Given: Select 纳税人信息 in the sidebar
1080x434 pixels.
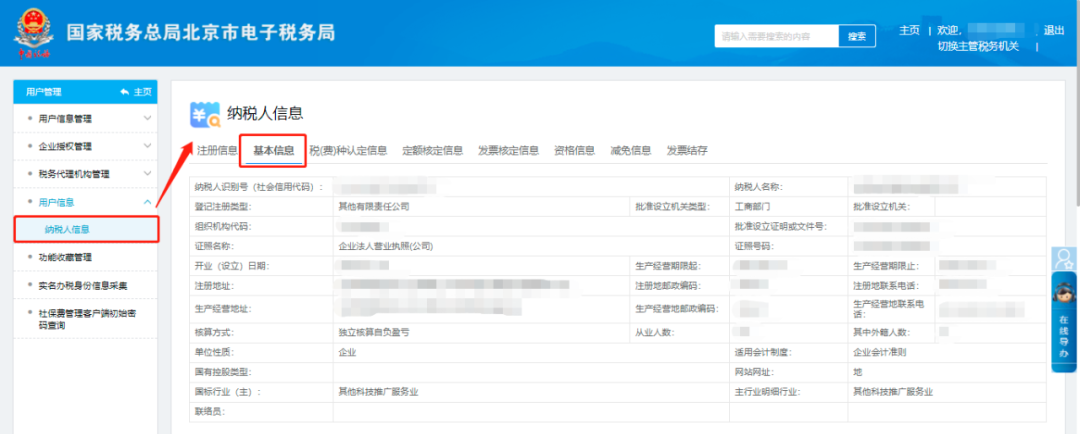Looking at the screenshot, I should [67, 229].
